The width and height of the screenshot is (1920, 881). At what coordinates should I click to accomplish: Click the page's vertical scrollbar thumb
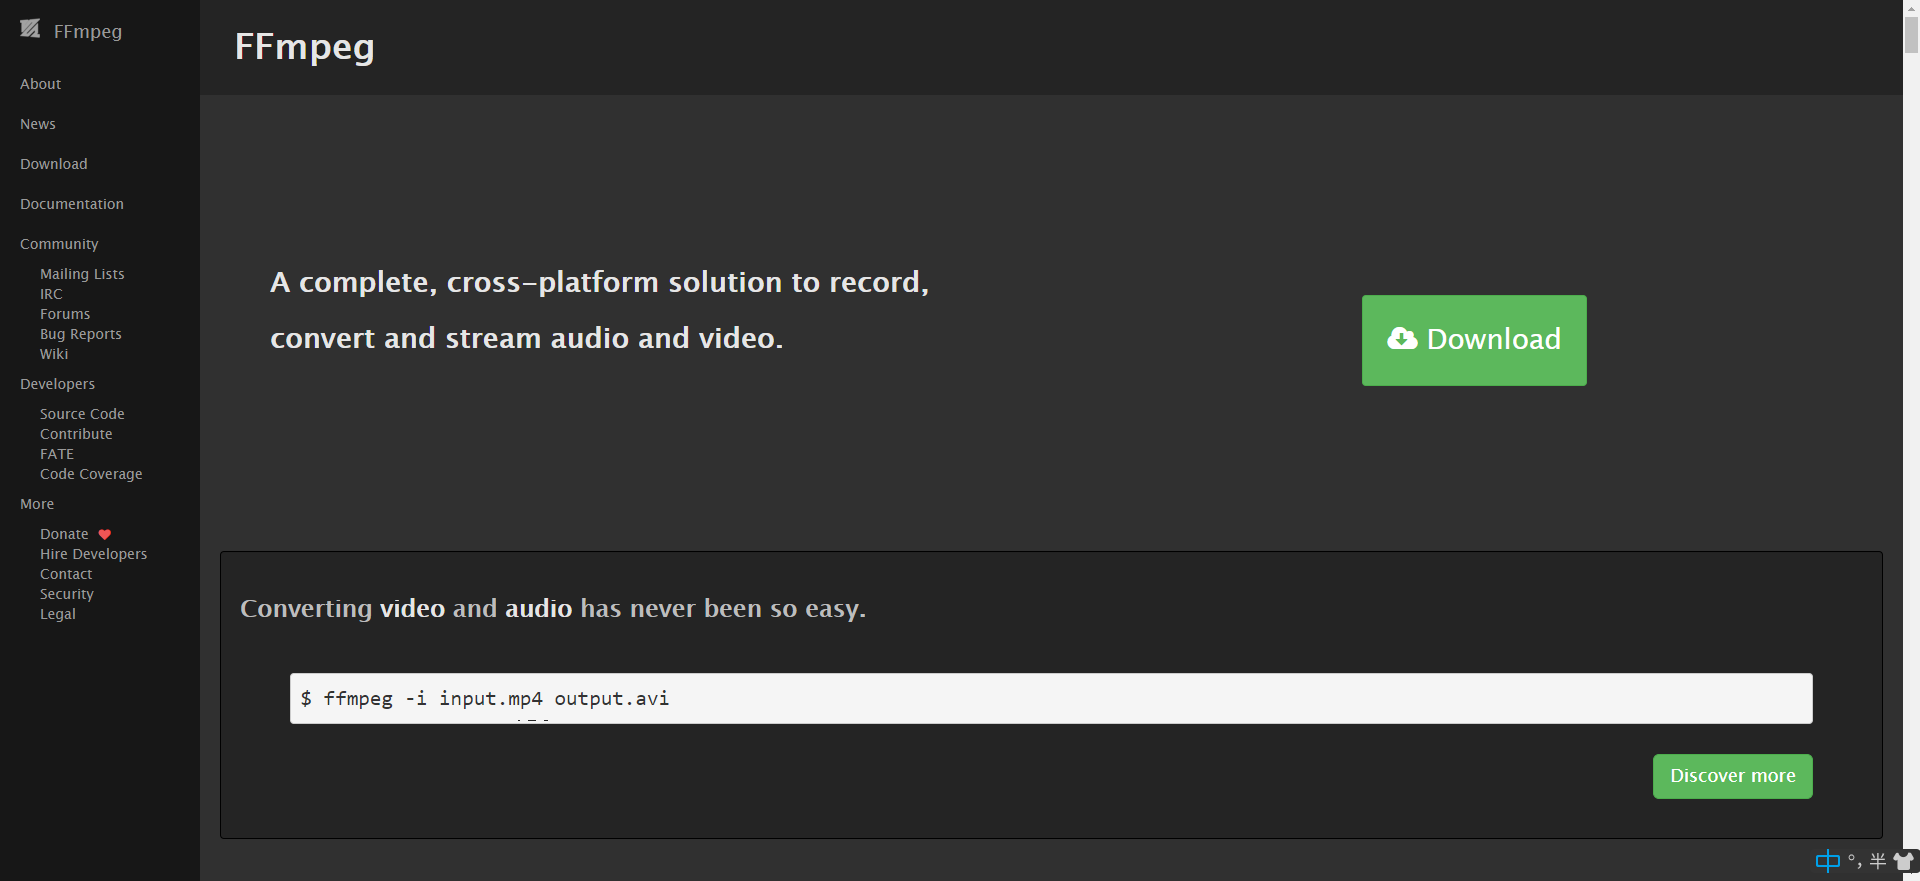click(1911, 30)
